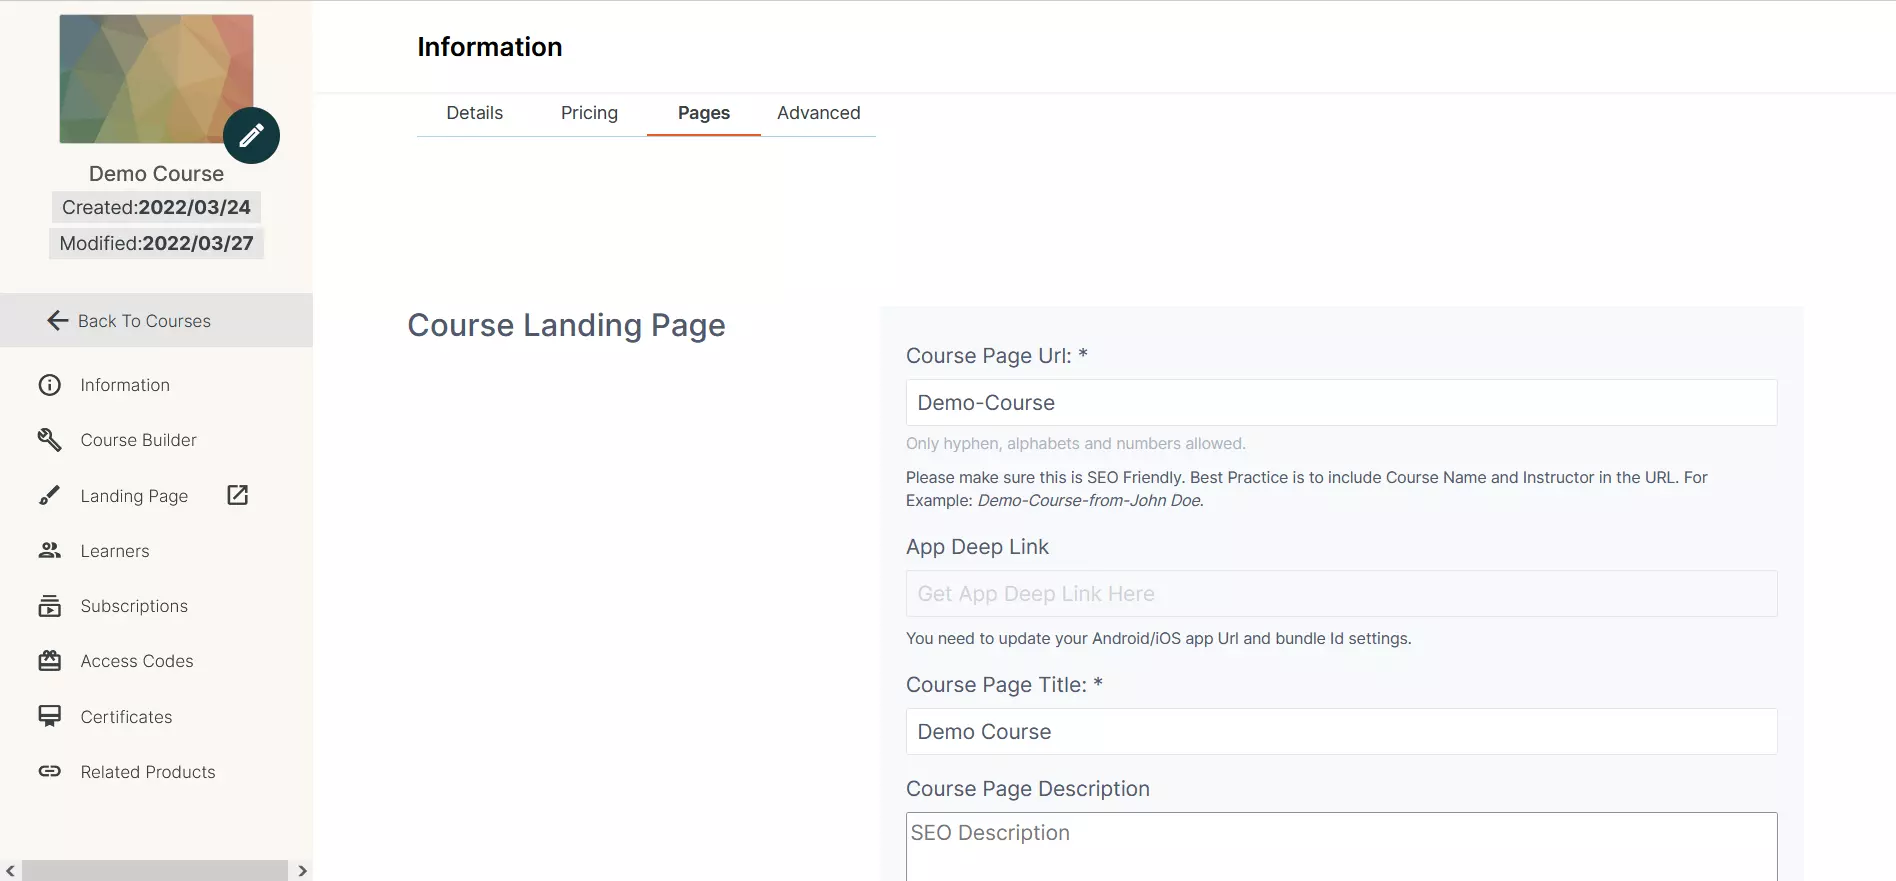Click the back arrow icon beside Back To Courses
The height and width of the screenshot is (881, 1896).
coord(58,321)
